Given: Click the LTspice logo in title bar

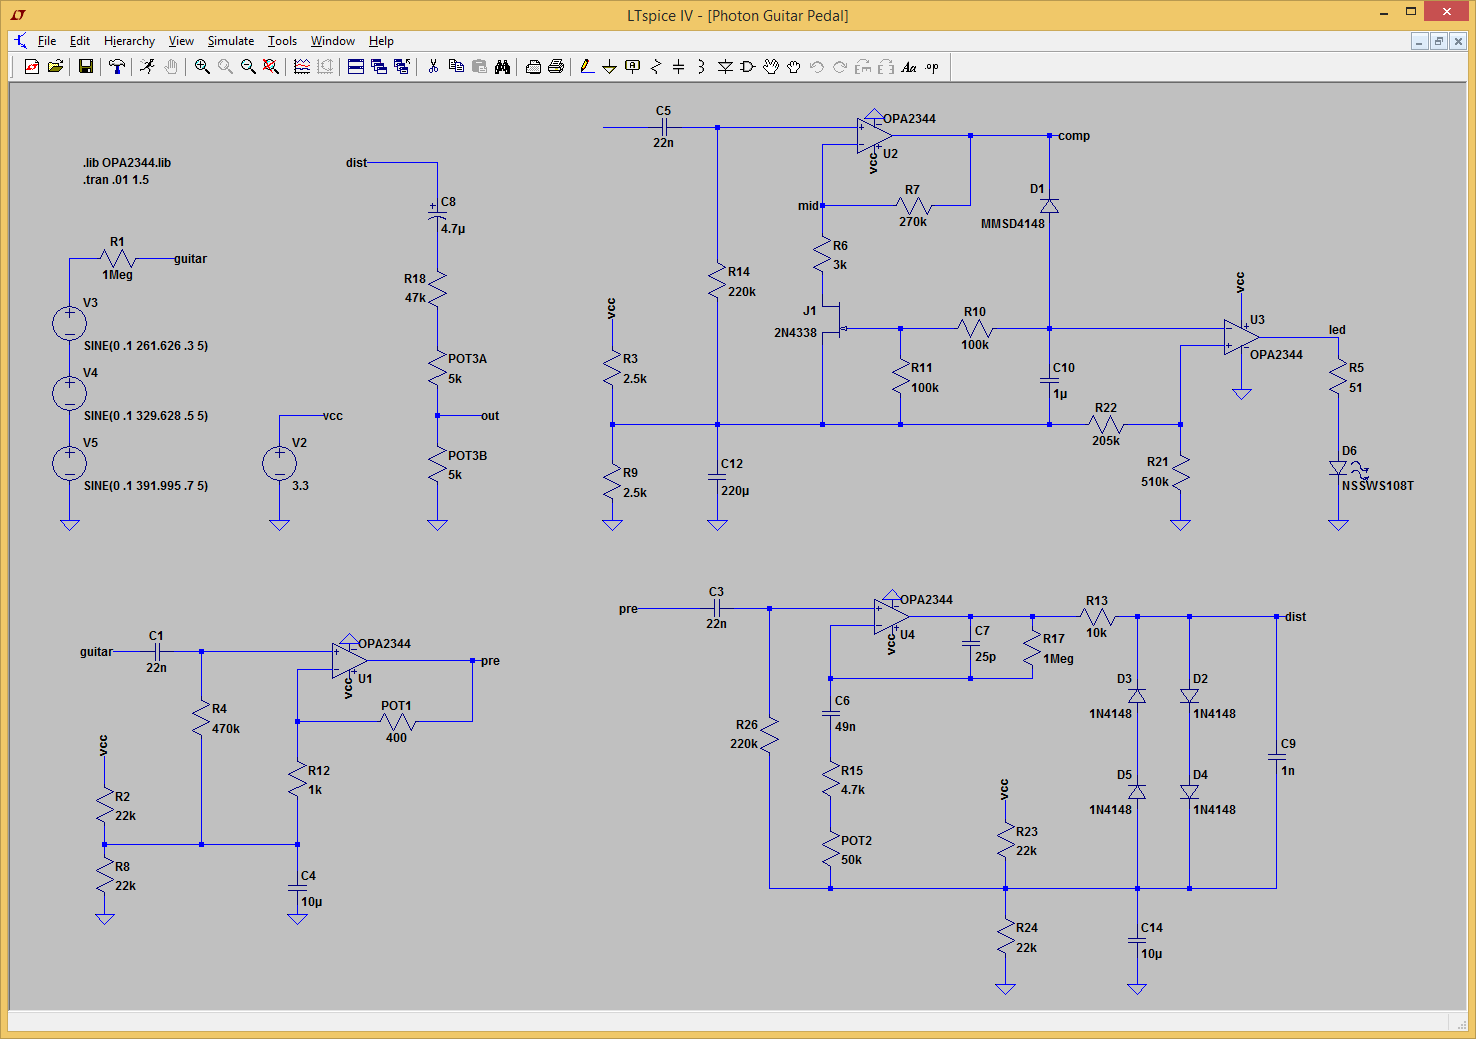Looking at the screenshot, I should coord(18,15).
